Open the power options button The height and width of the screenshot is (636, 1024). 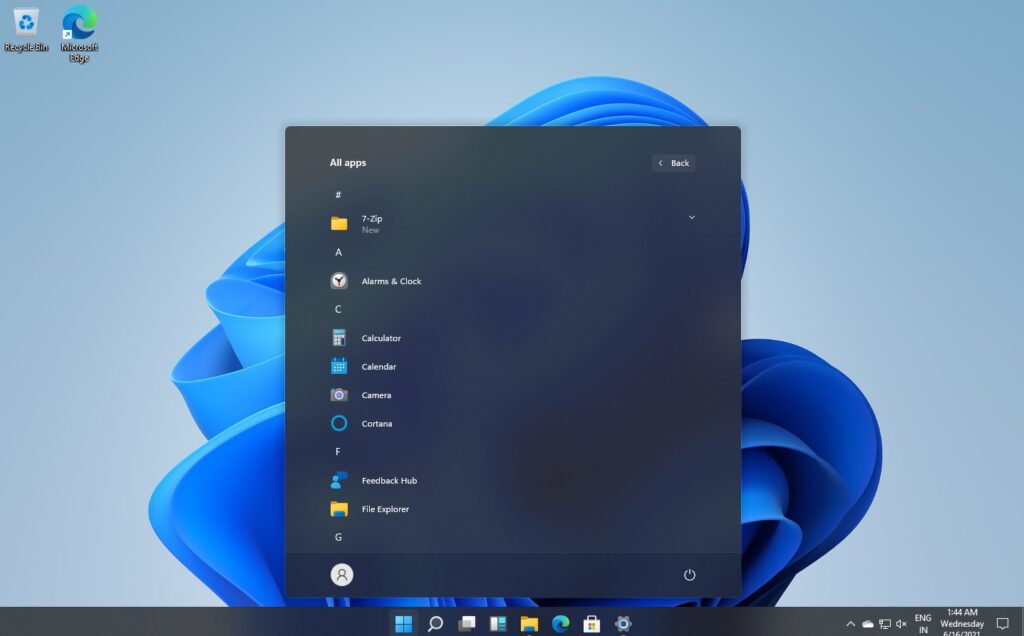690,574
